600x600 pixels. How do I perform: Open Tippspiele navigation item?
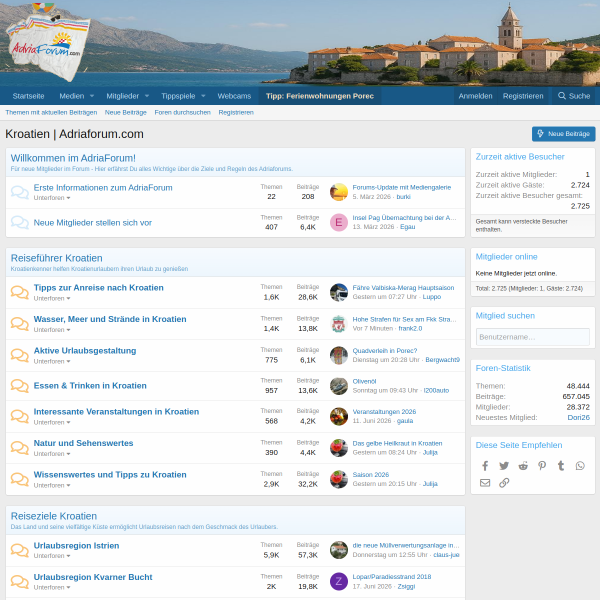178,96
